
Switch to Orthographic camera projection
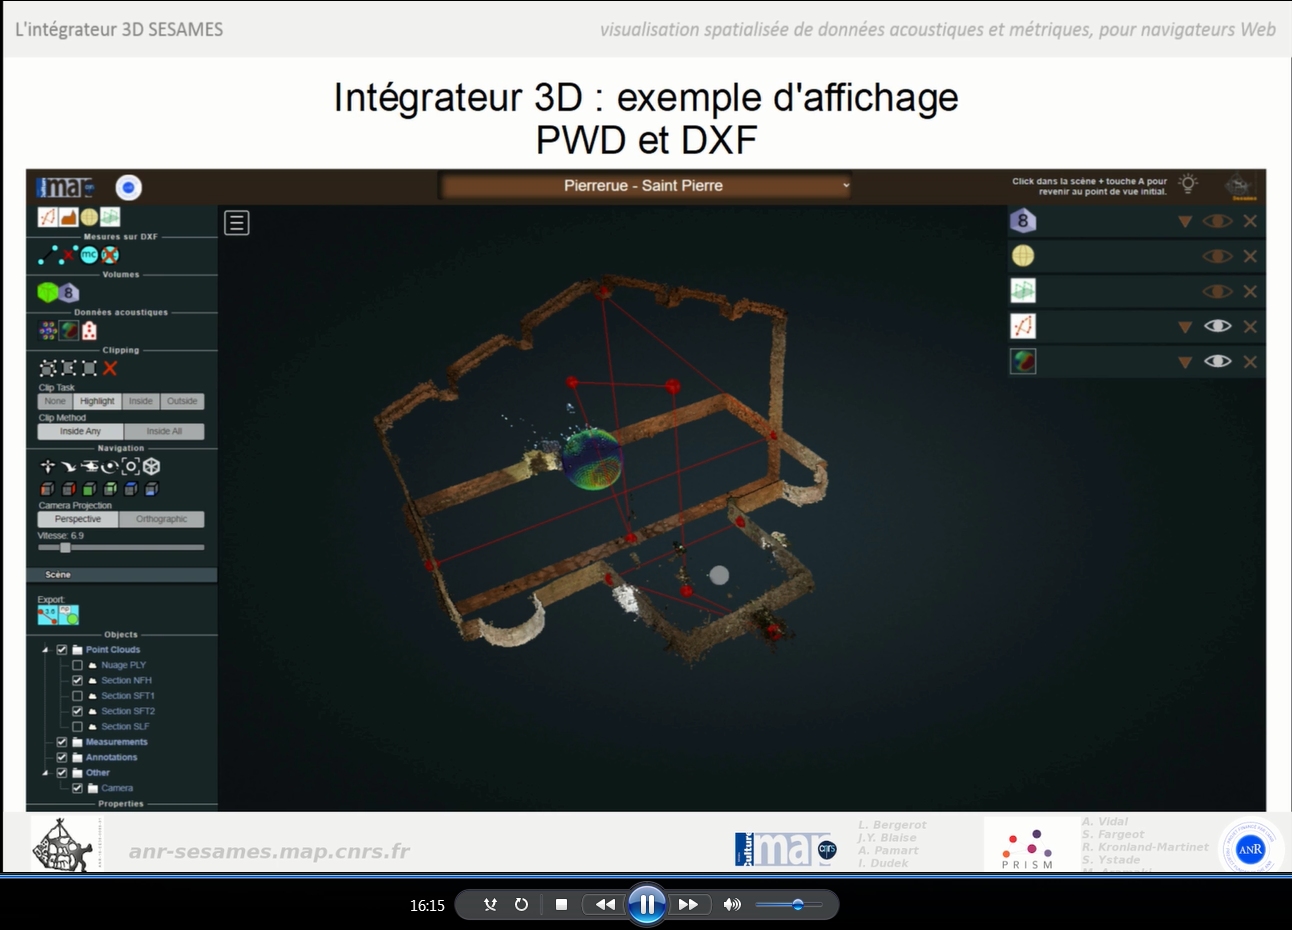[161, 519]
